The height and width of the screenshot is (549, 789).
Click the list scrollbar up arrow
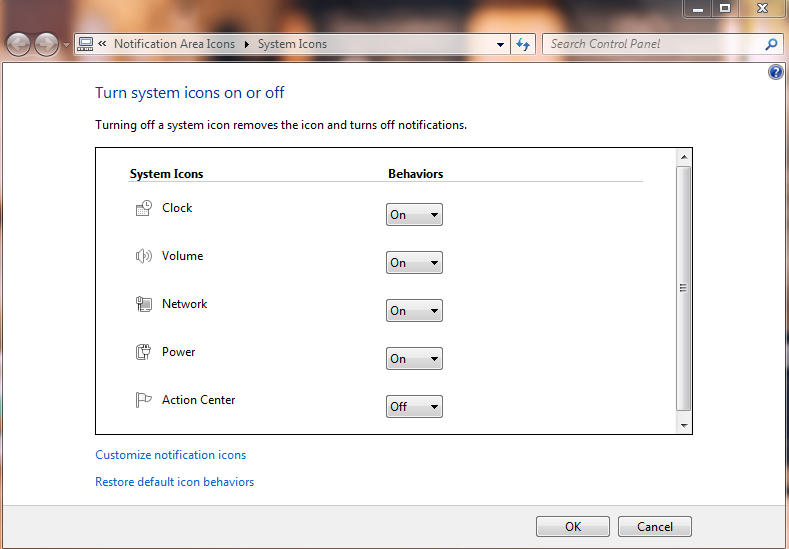point(684,157)
